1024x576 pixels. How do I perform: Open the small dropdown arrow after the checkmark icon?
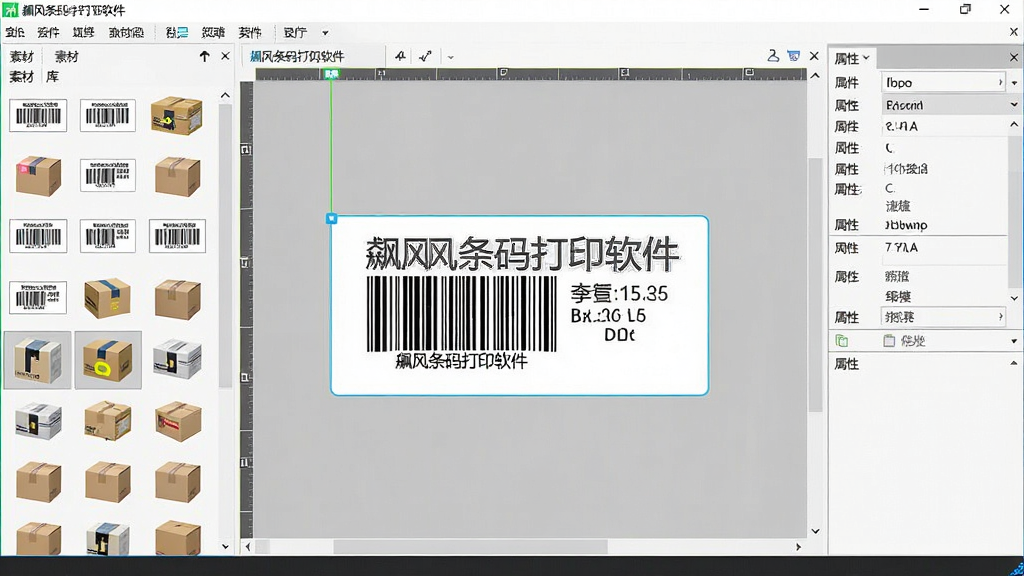[451, 57]
